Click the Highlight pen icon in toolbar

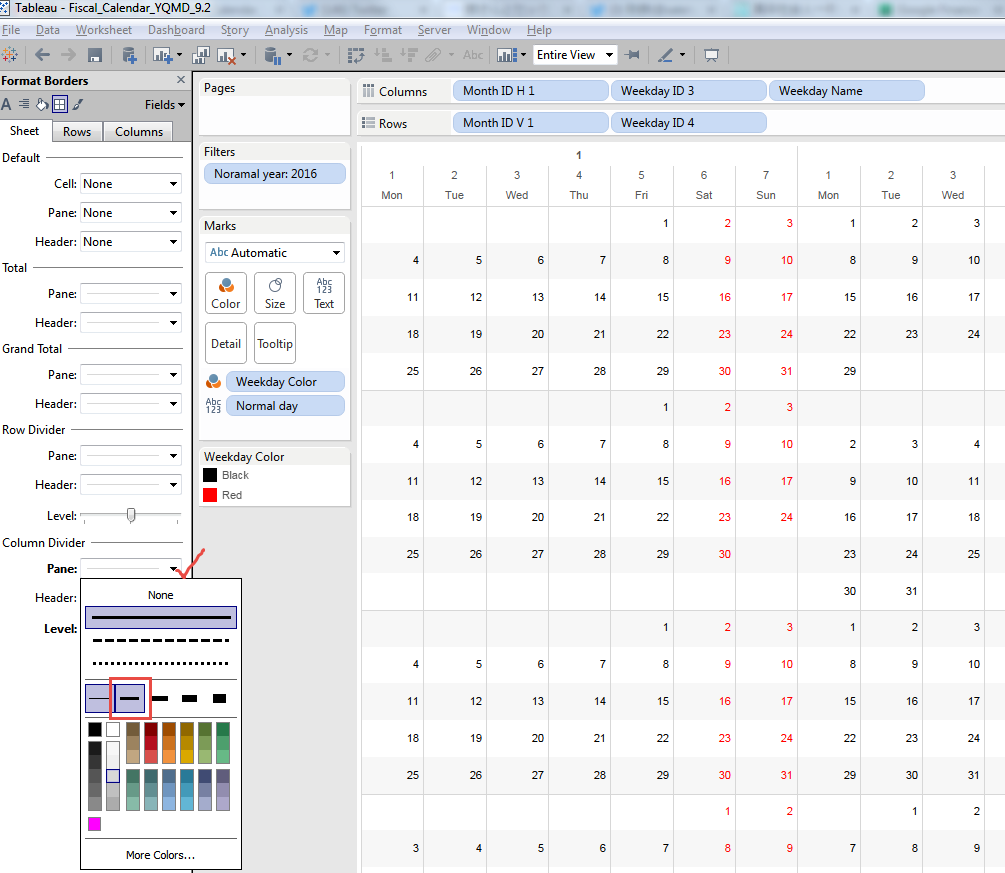point(666,55)
